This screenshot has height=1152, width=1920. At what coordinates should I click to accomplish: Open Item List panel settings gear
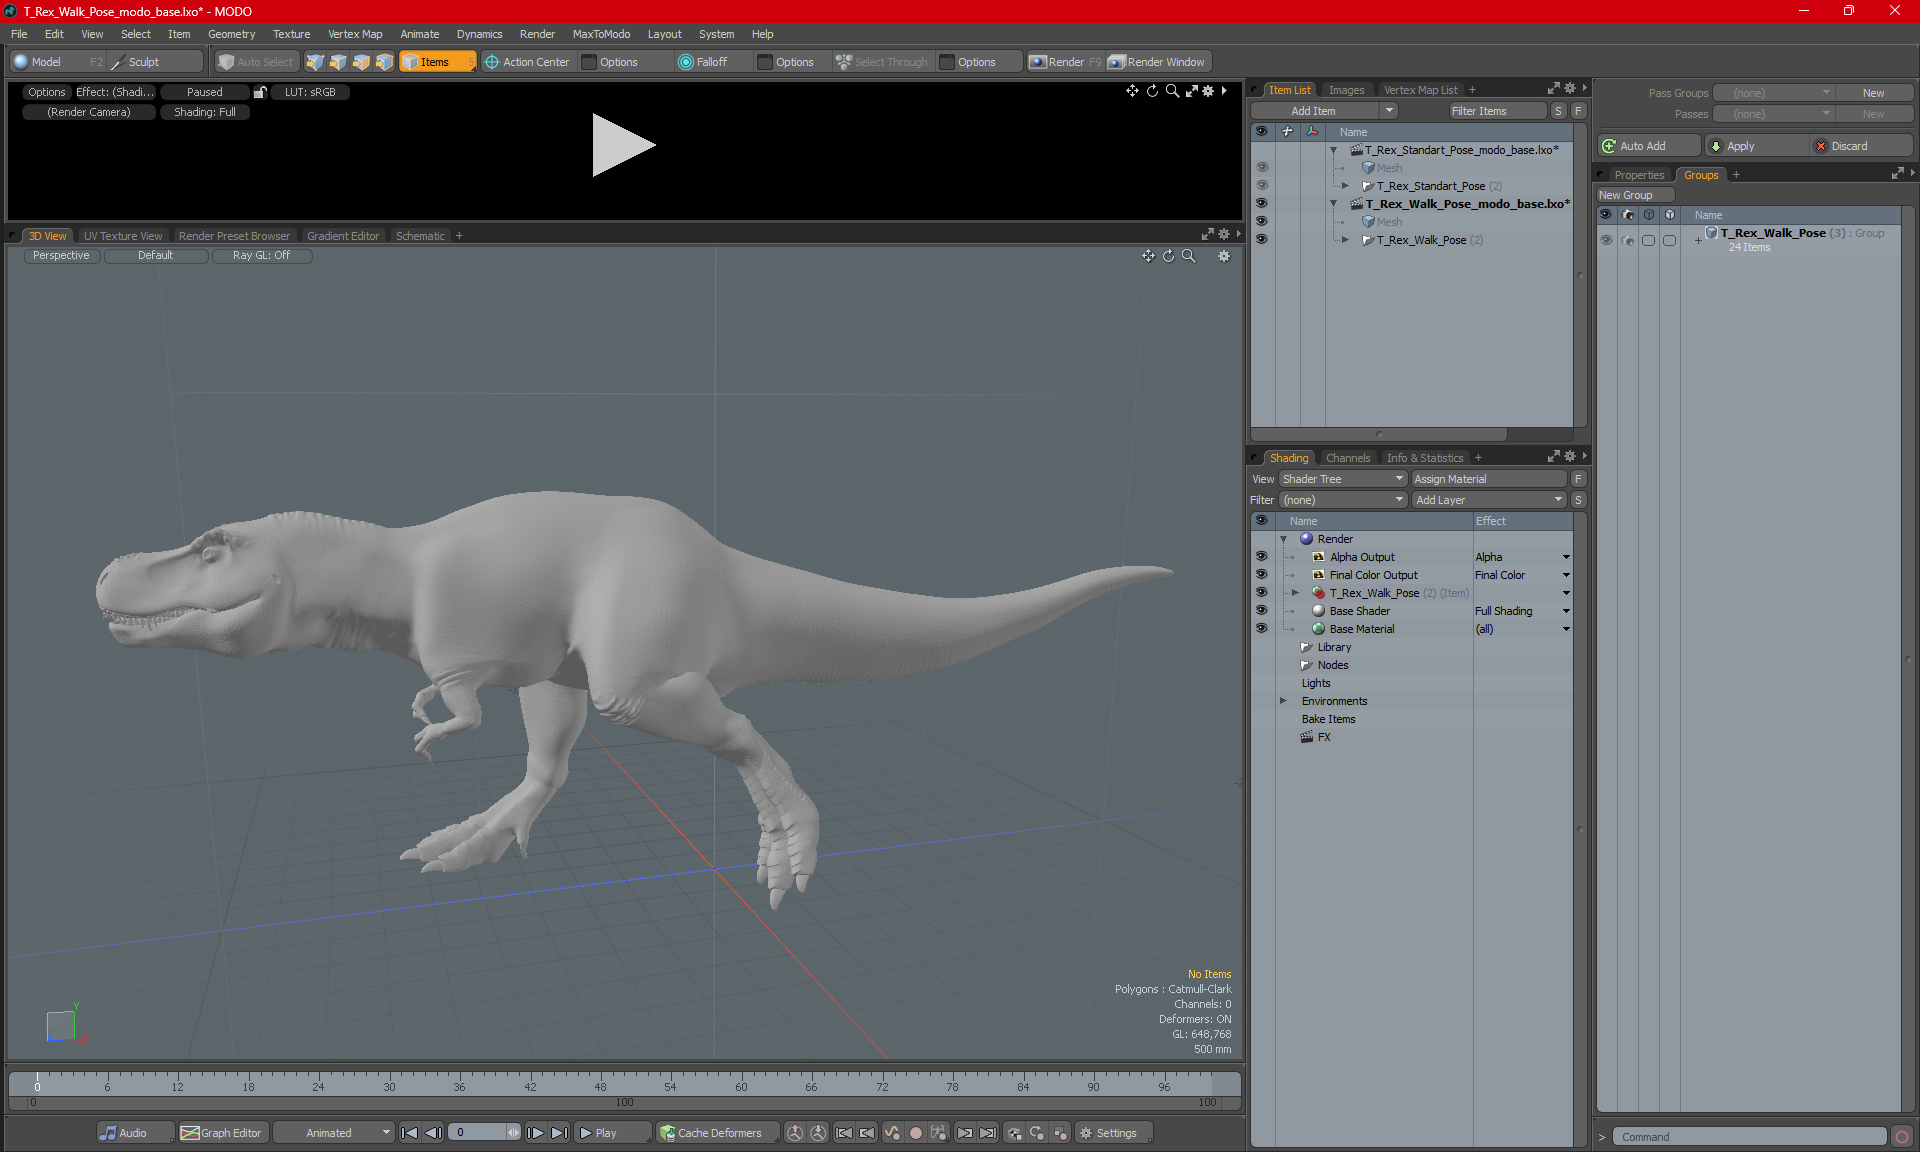coord(1569,89)
